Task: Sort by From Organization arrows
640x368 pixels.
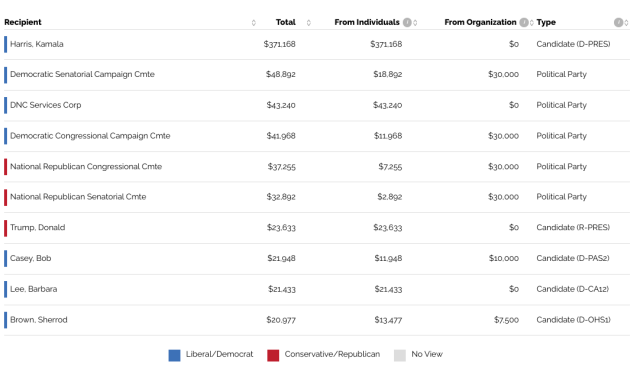Action: pyautogui.click(x=531, y=23)
